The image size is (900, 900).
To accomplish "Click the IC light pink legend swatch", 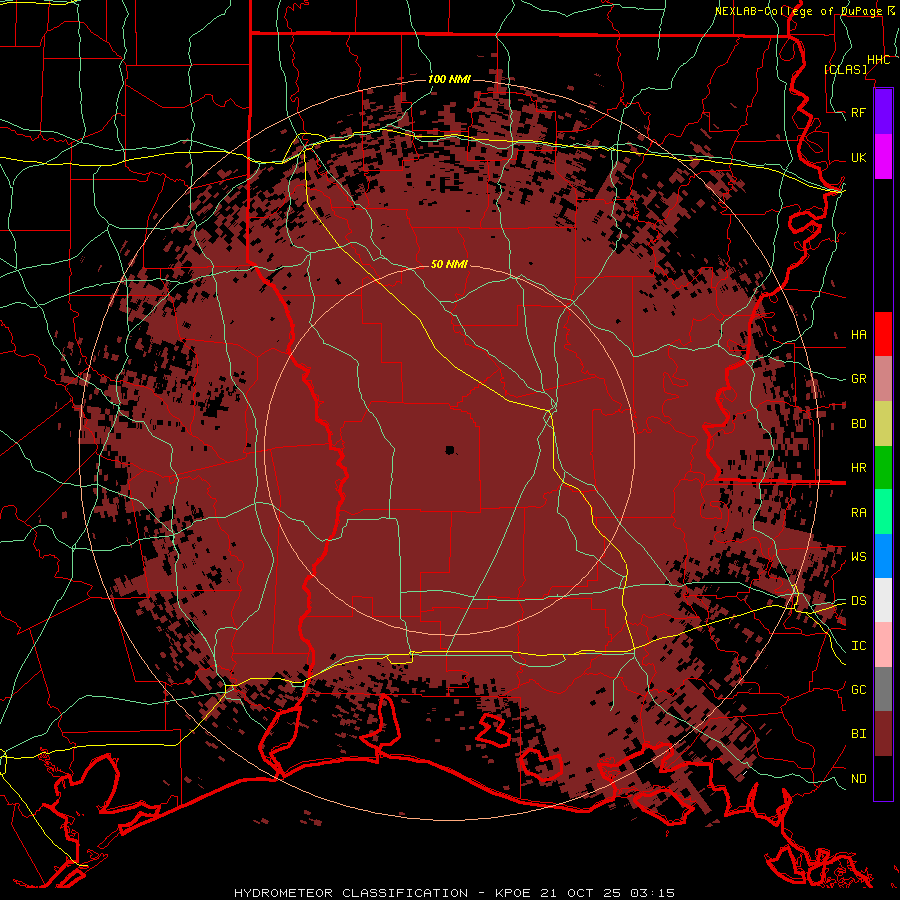I will pyautogui.click(x=883, y=645).
